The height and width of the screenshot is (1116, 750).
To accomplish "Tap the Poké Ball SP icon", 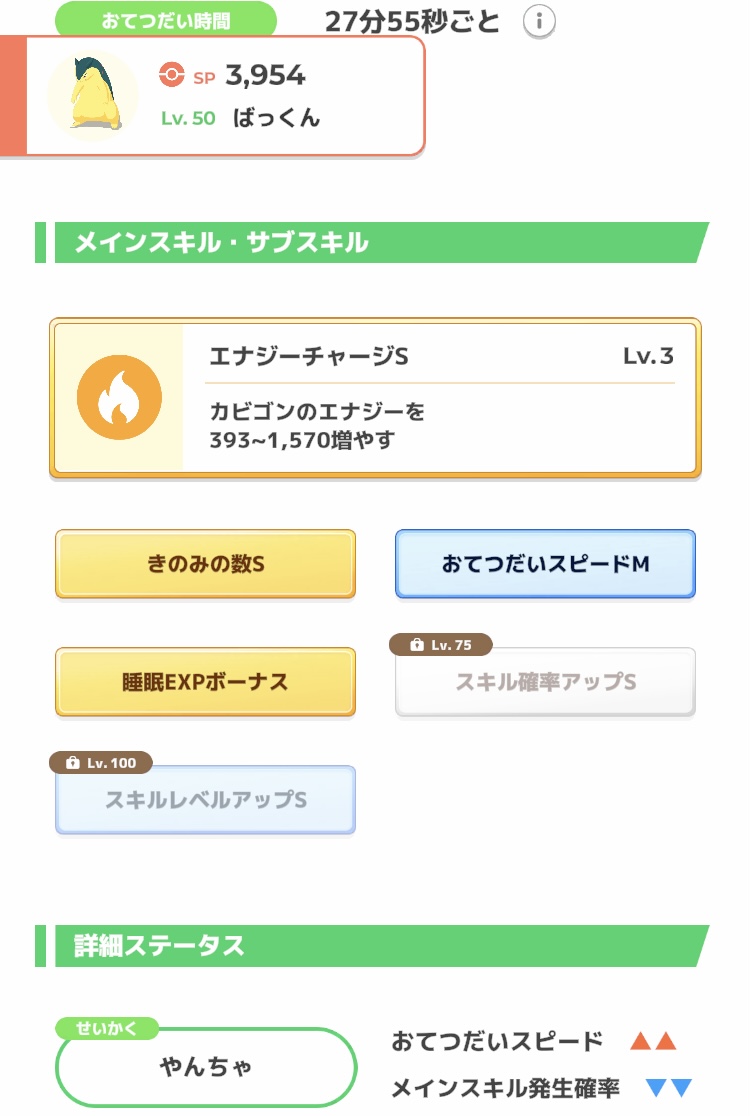I will tap(171, 74).
